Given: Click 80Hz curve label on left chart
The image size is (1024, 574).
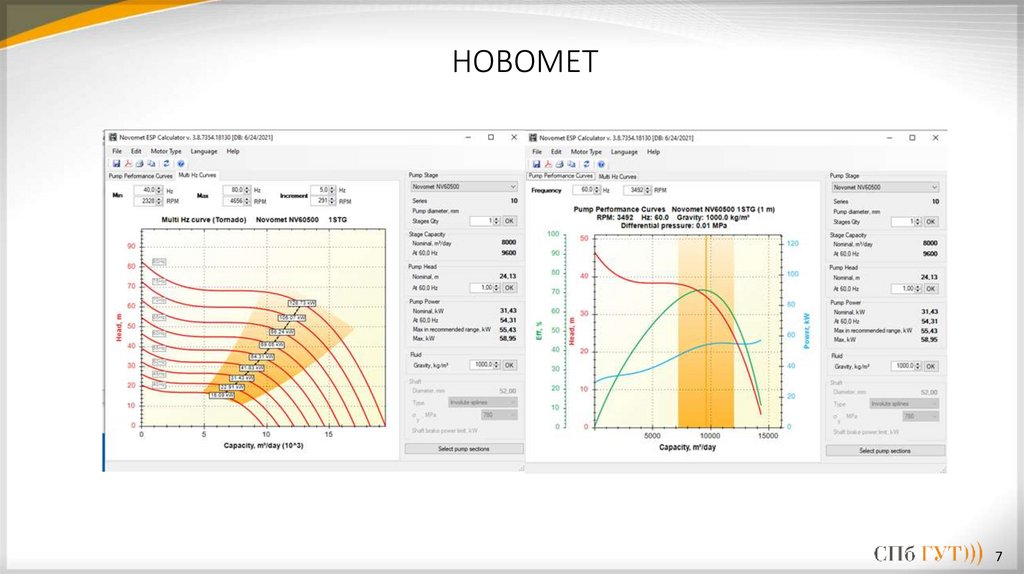Looking at the screenshot, I should click(x=159, y=262).
